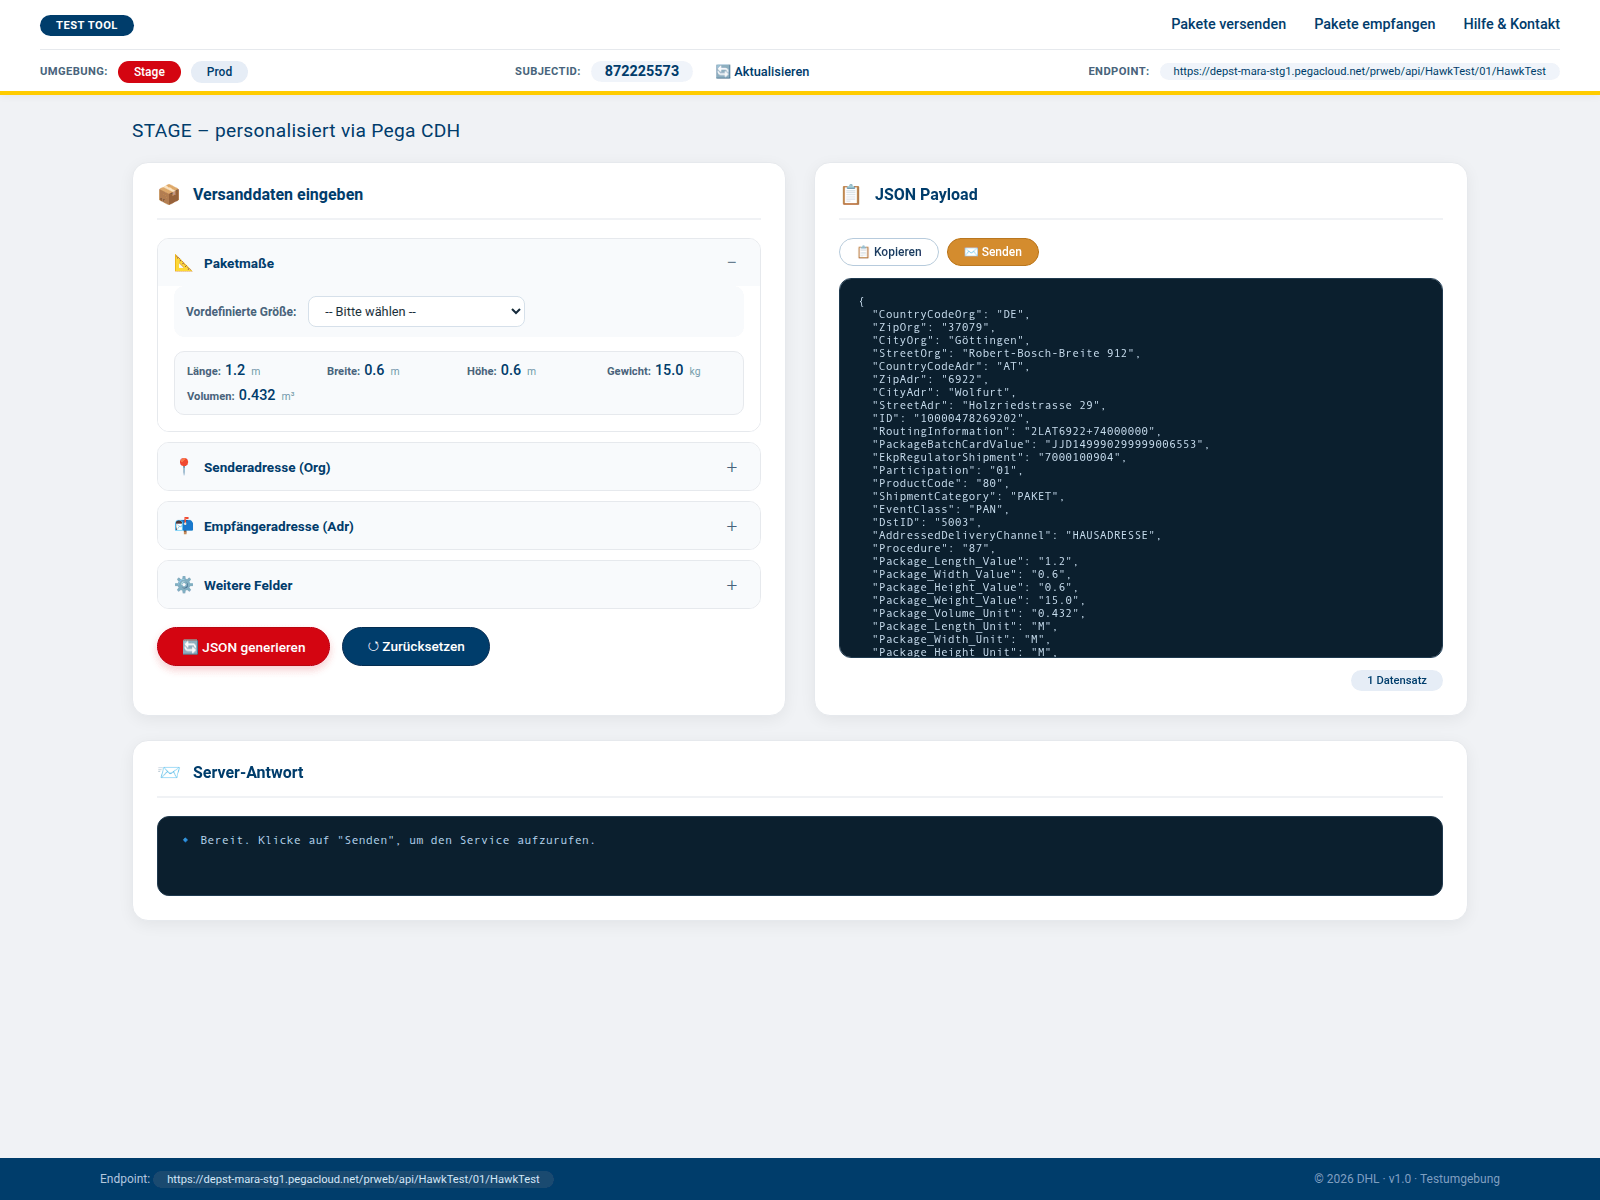1600x1200 pixels.
Task: Open the Vordefinierte Größe dropdown
Action: (x=416, y=311)
